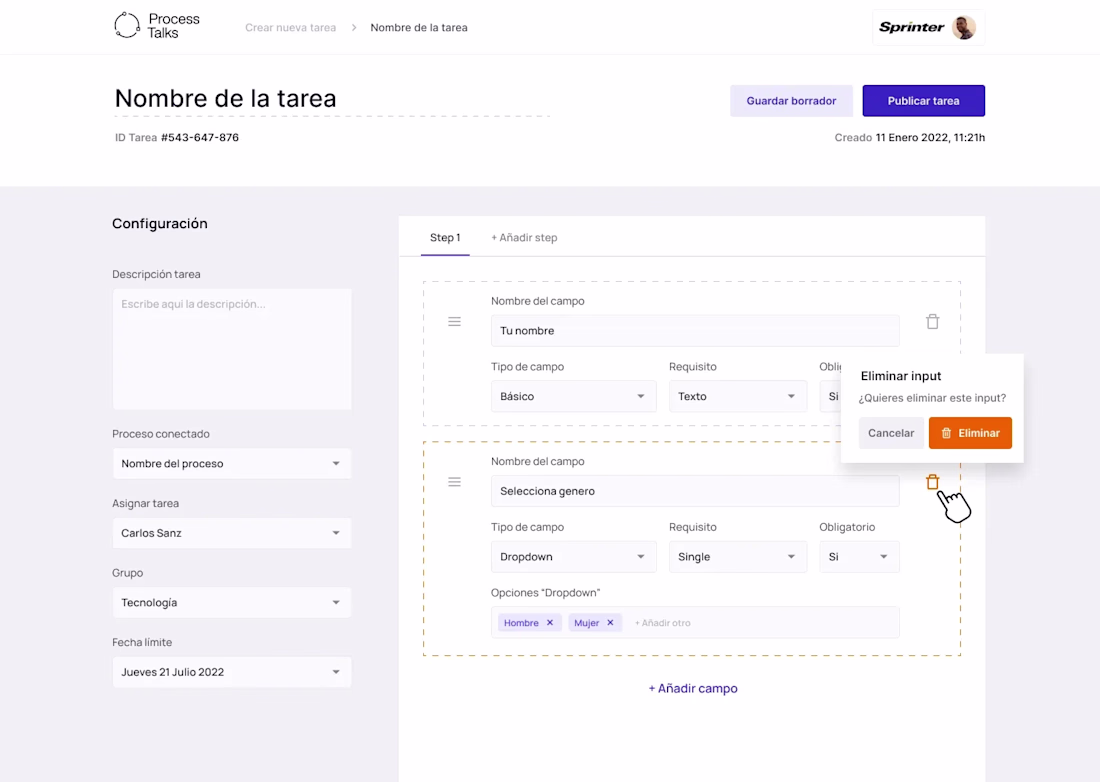Screen dimensions: 1100x782
Task: Publish with Publicar tarea button
Action: pos(923,101)
